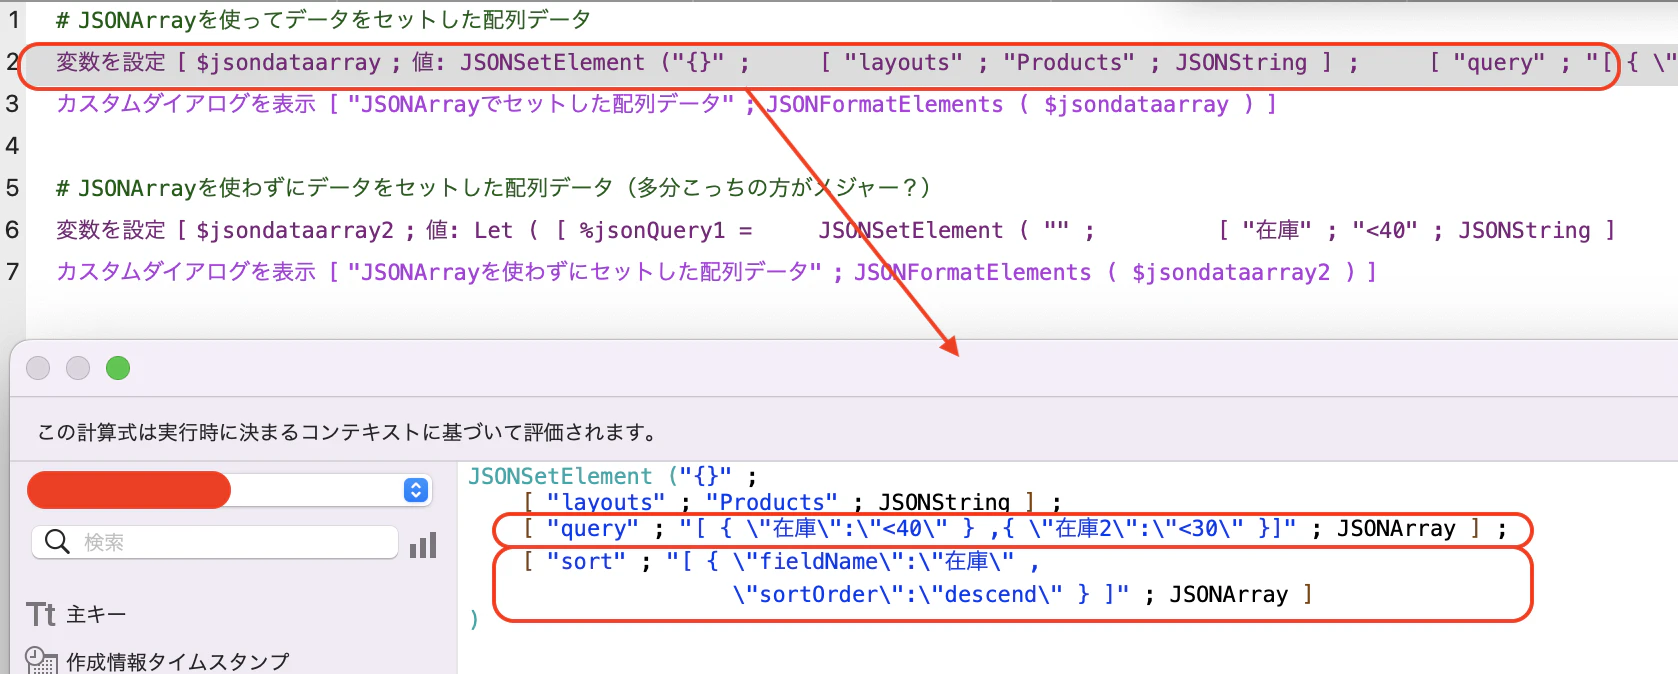1678x674 pixels.
Task: Click JSONArray type after the sort value
Action: [1229, 595]
